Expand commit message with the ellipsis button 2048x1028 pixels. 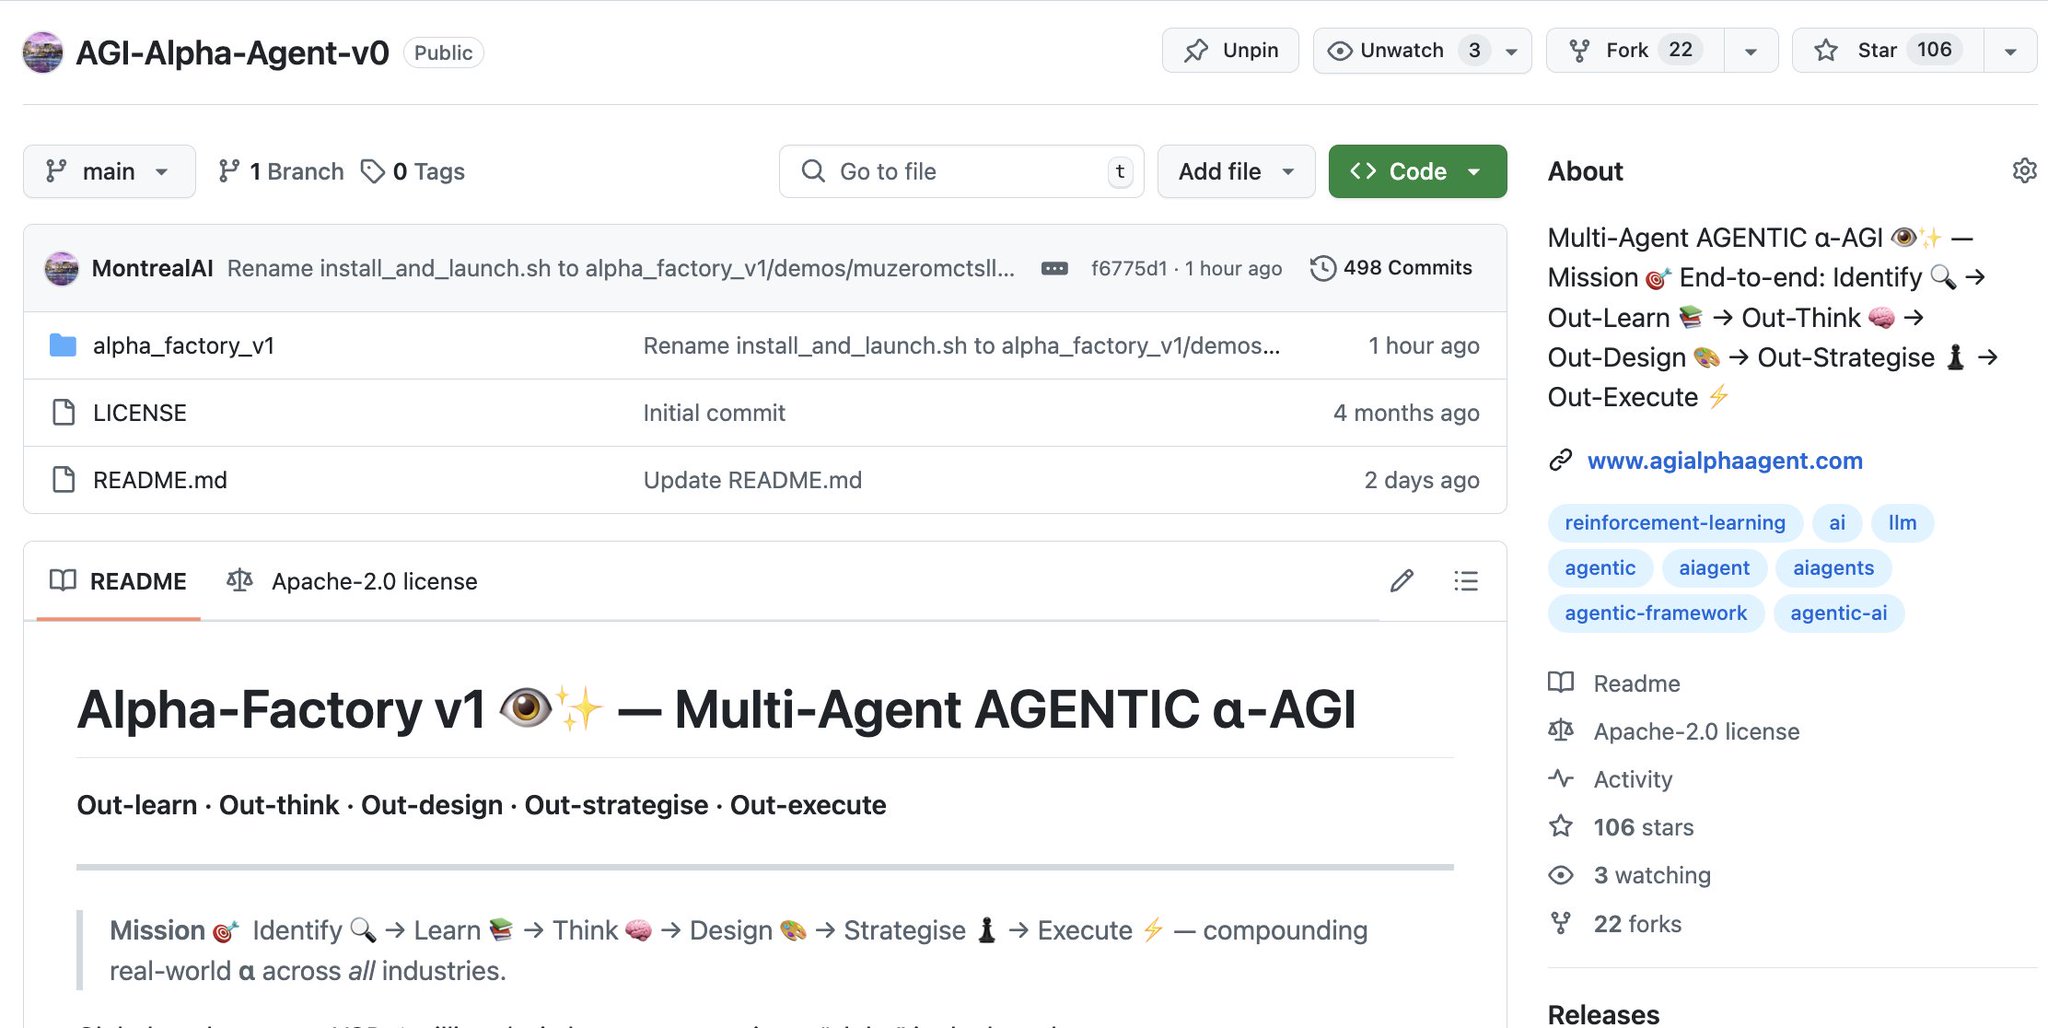(1054, 268)
